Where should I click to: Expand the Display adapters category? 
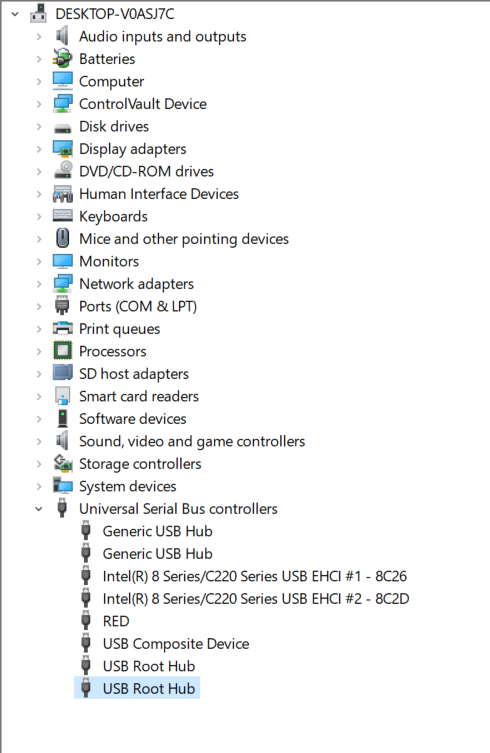coord(39,149)
